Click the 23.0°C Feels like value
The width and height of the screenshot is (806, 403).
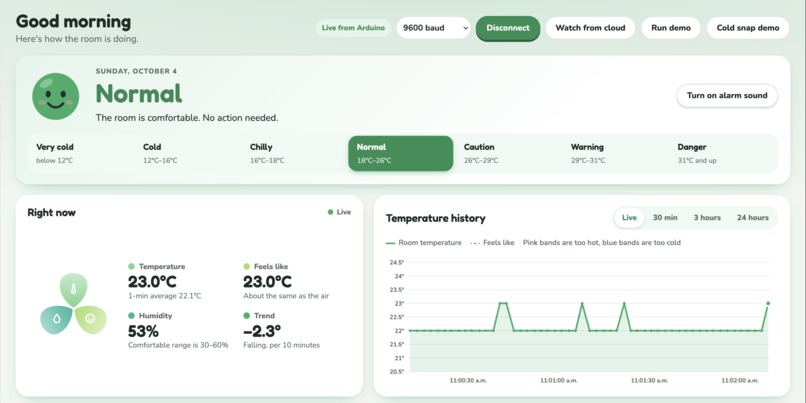(267, 282)
